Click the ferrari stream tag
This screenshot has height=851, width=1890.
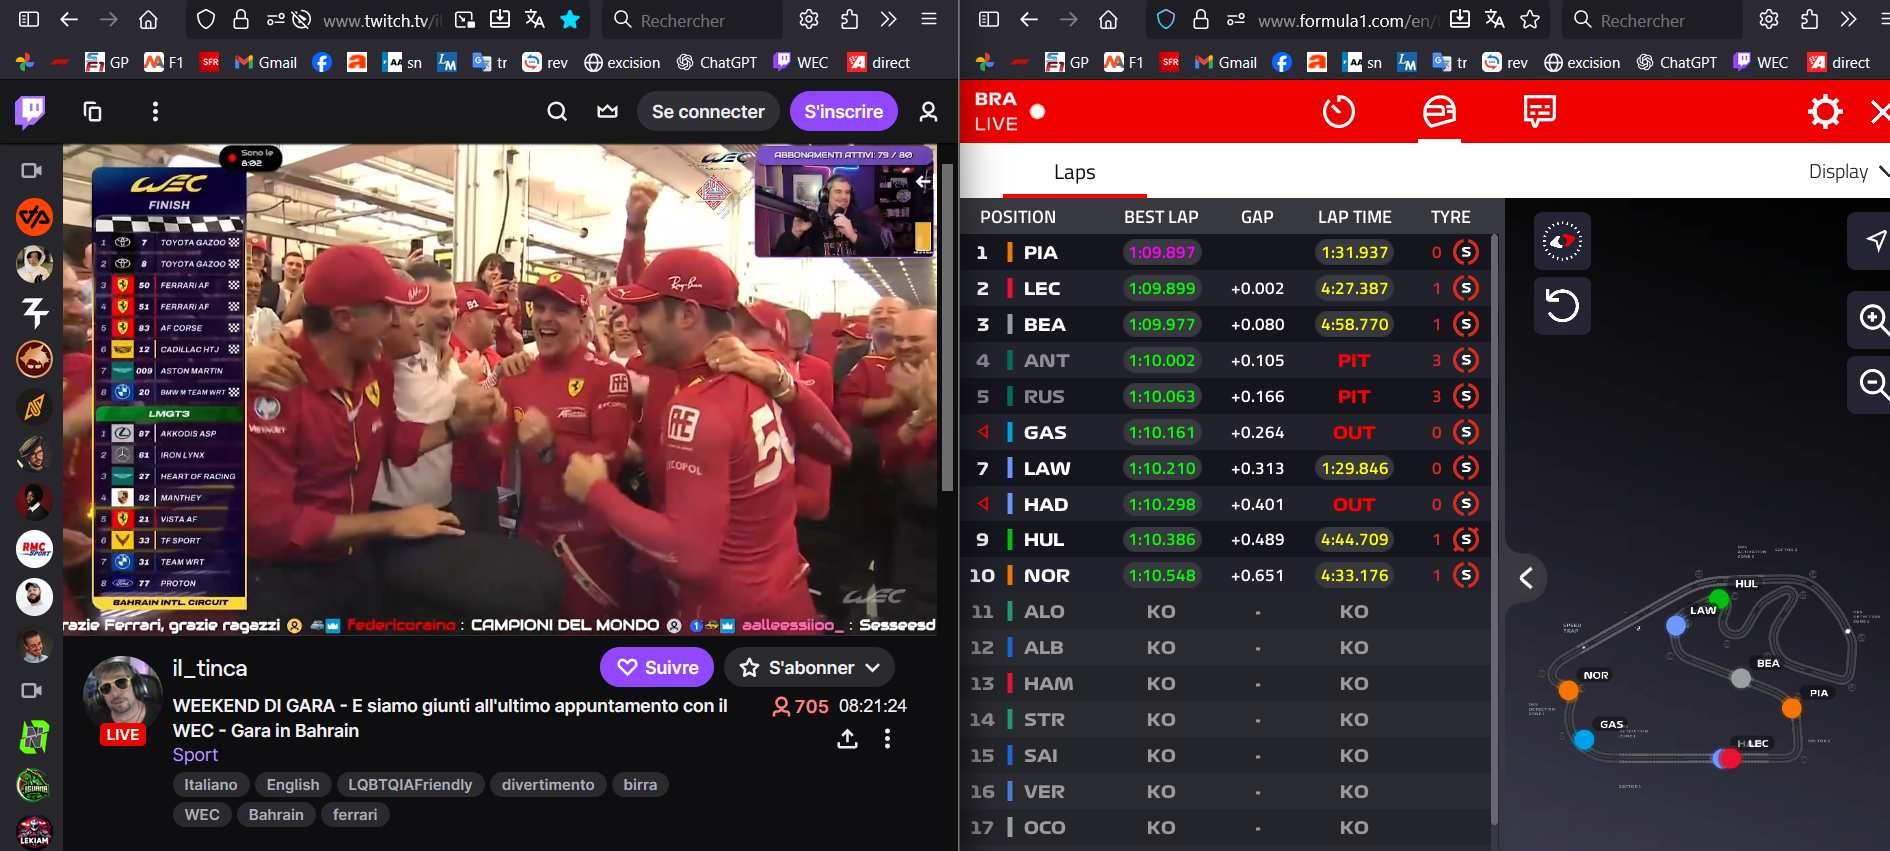point(354,814)
